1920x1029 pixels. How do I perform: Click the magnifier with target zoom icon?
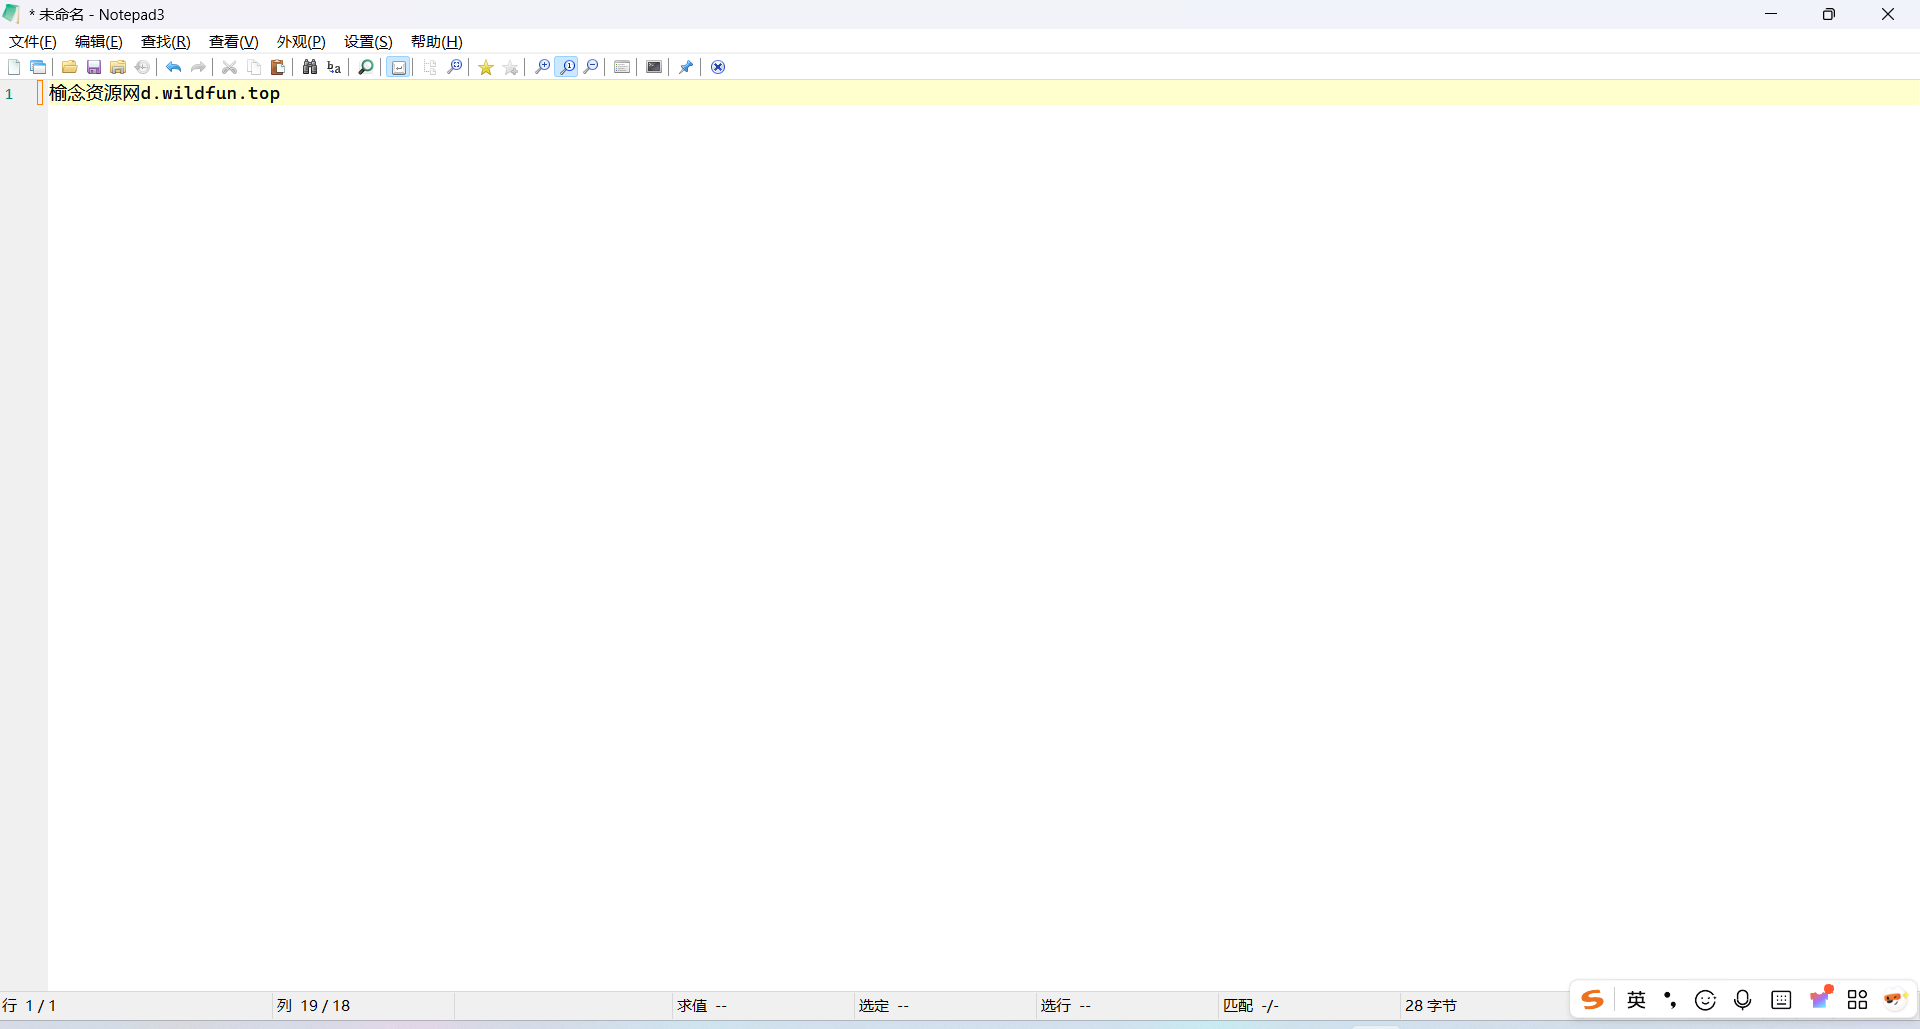(x=455, y=67)
